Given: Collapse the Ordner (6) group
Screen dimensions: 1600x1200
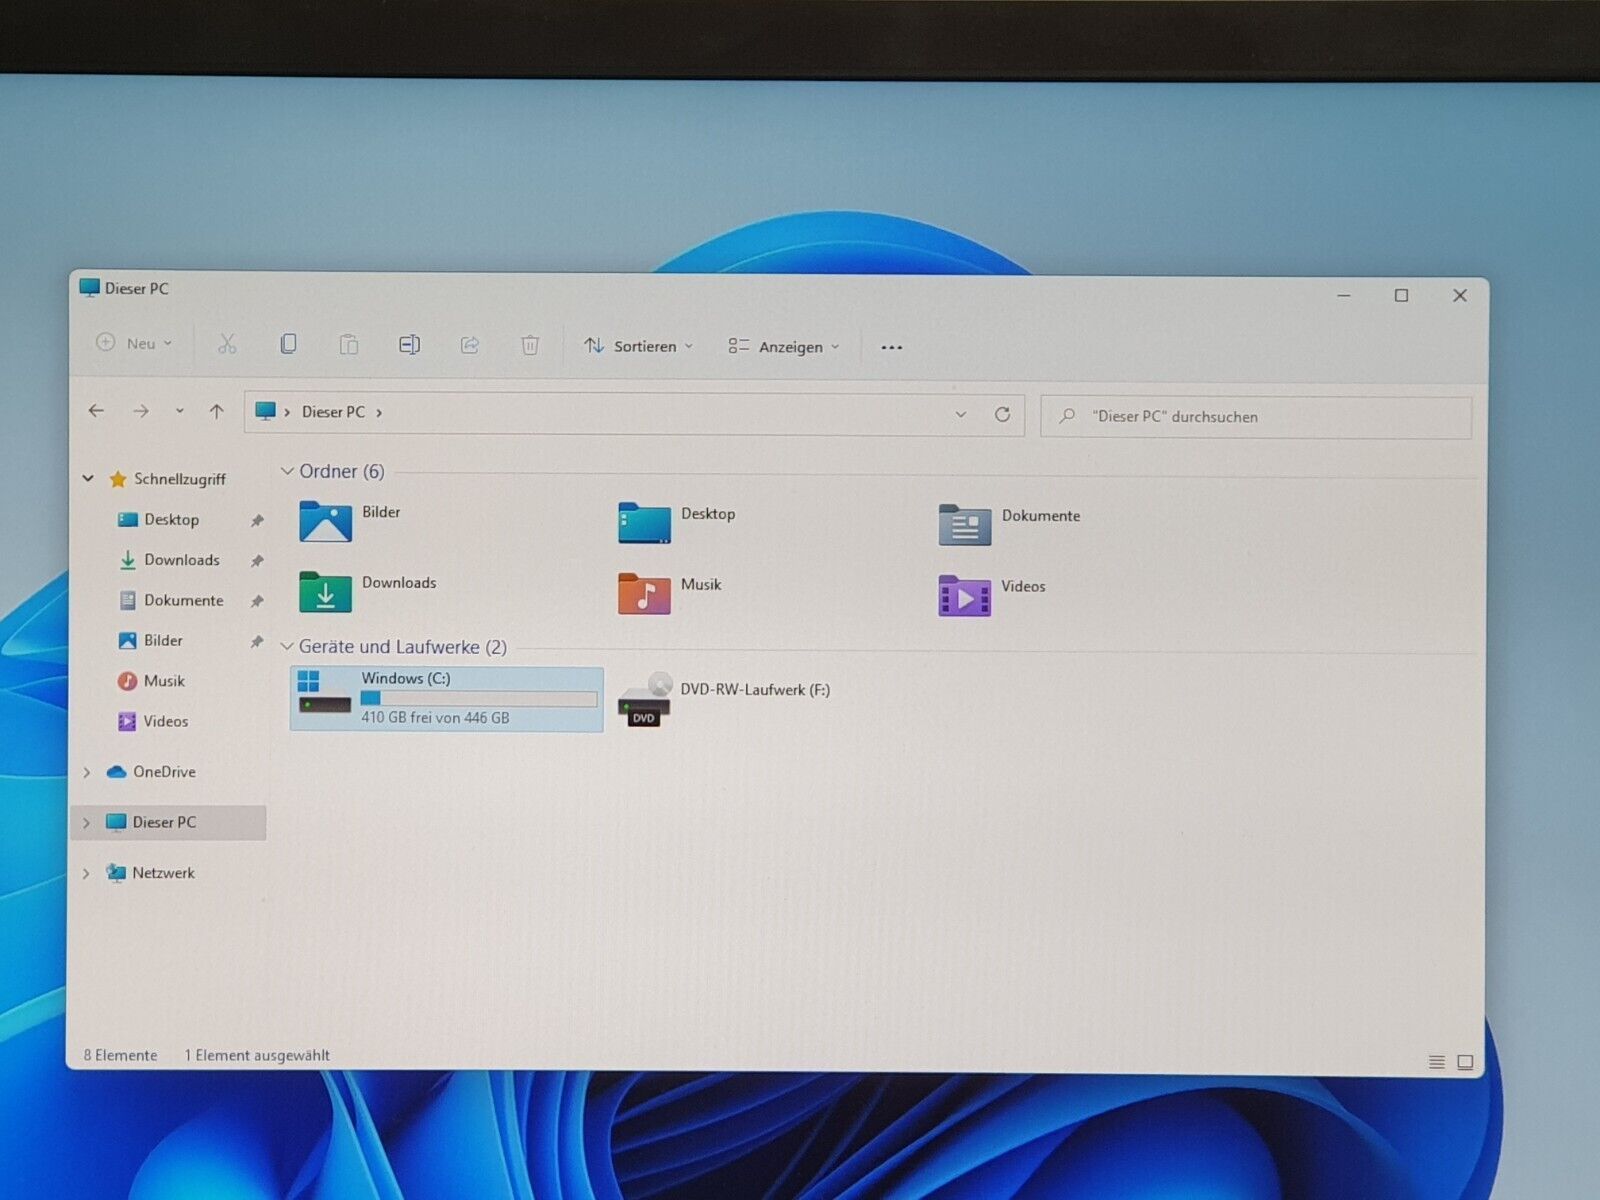Looking at the screenshot, I should pos(287,471).
